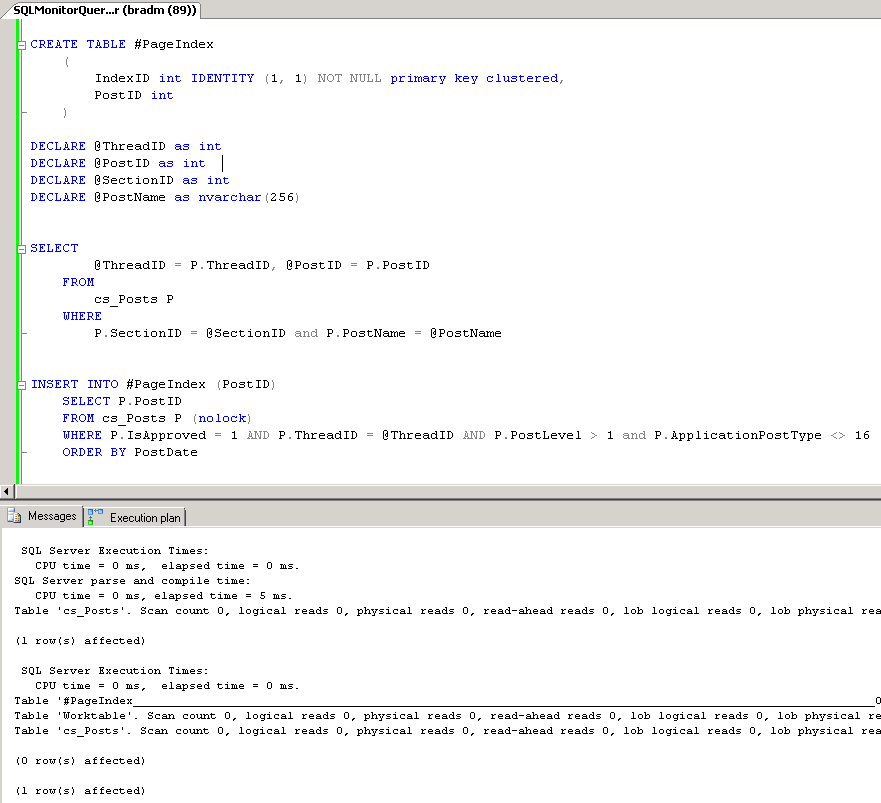Click the @PostID variable in its DECLARE line
Screen dimensions: 881x803
pyautogui.click(x=122, y=163)
